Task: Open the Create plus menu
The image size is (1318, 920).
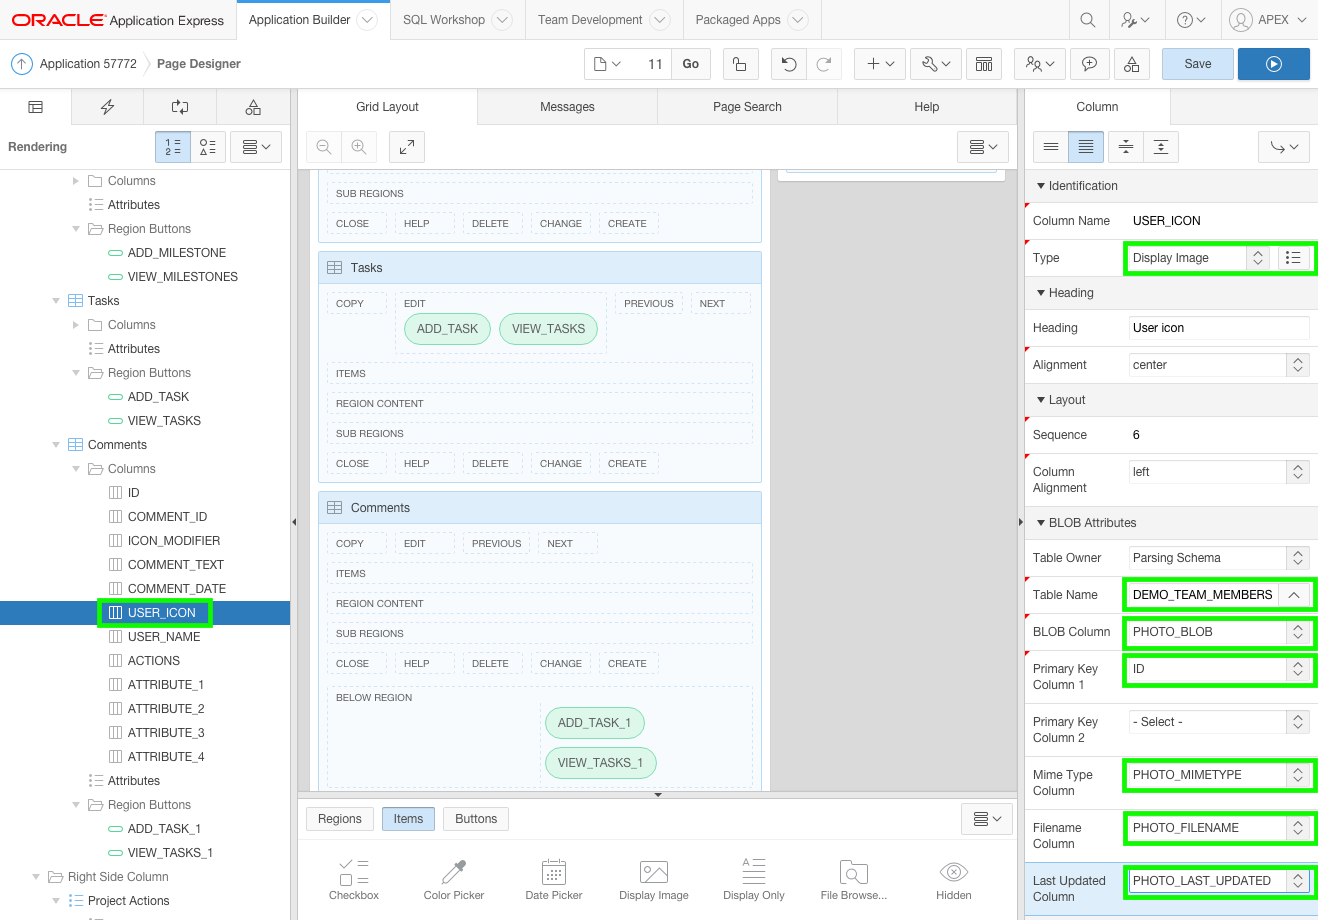Action: tap(881, 64)
